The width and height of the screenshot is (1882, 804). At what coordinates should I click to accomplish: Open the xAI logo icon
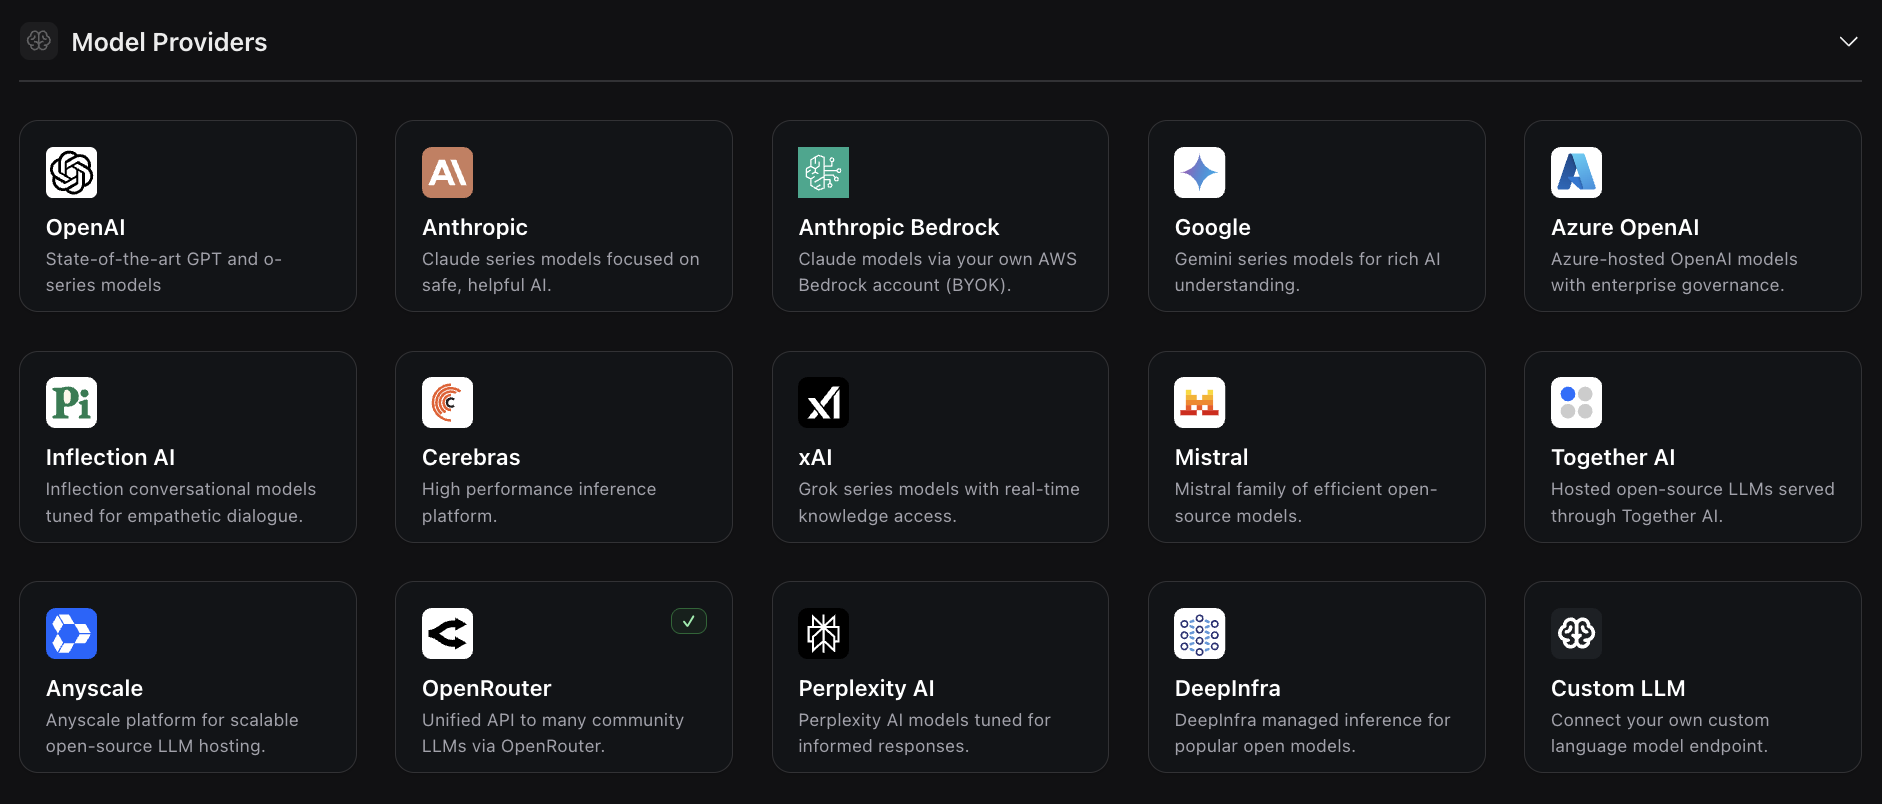coord(823,402)
